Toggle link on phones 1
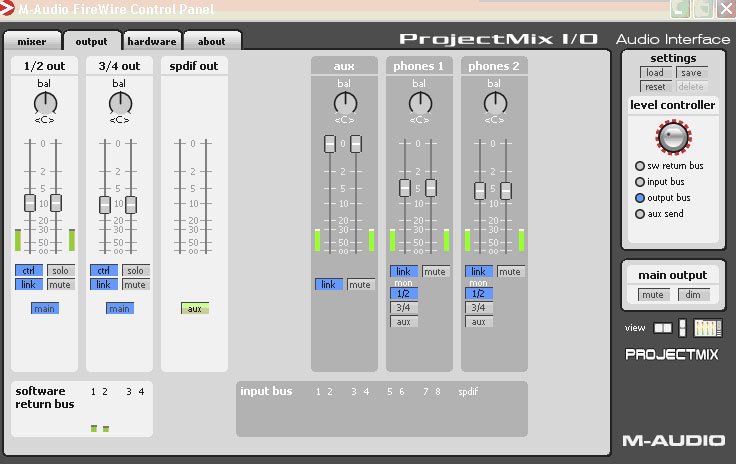736x464 pixels. pyautogui.click(x=404, y=271)
